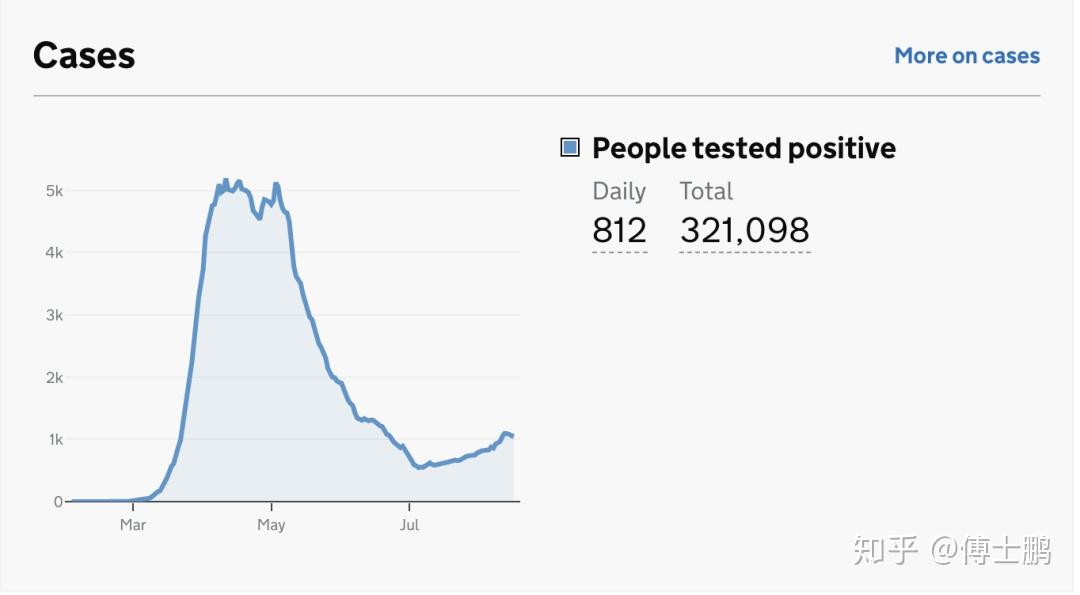
Task: Click the 0 y-axis label
Action: pos(58,502)
